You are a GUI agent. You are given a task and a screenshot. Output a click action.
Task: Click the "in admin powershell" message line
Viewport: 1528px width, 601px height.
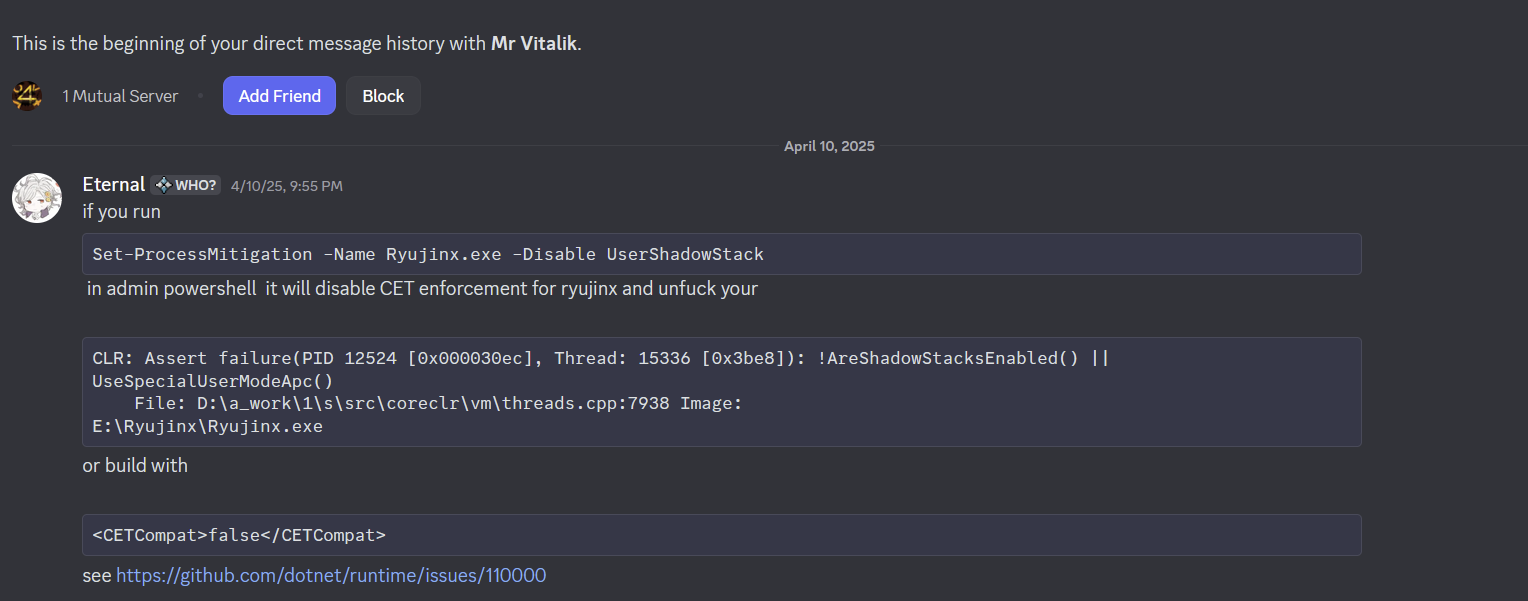tap(422, 289)
